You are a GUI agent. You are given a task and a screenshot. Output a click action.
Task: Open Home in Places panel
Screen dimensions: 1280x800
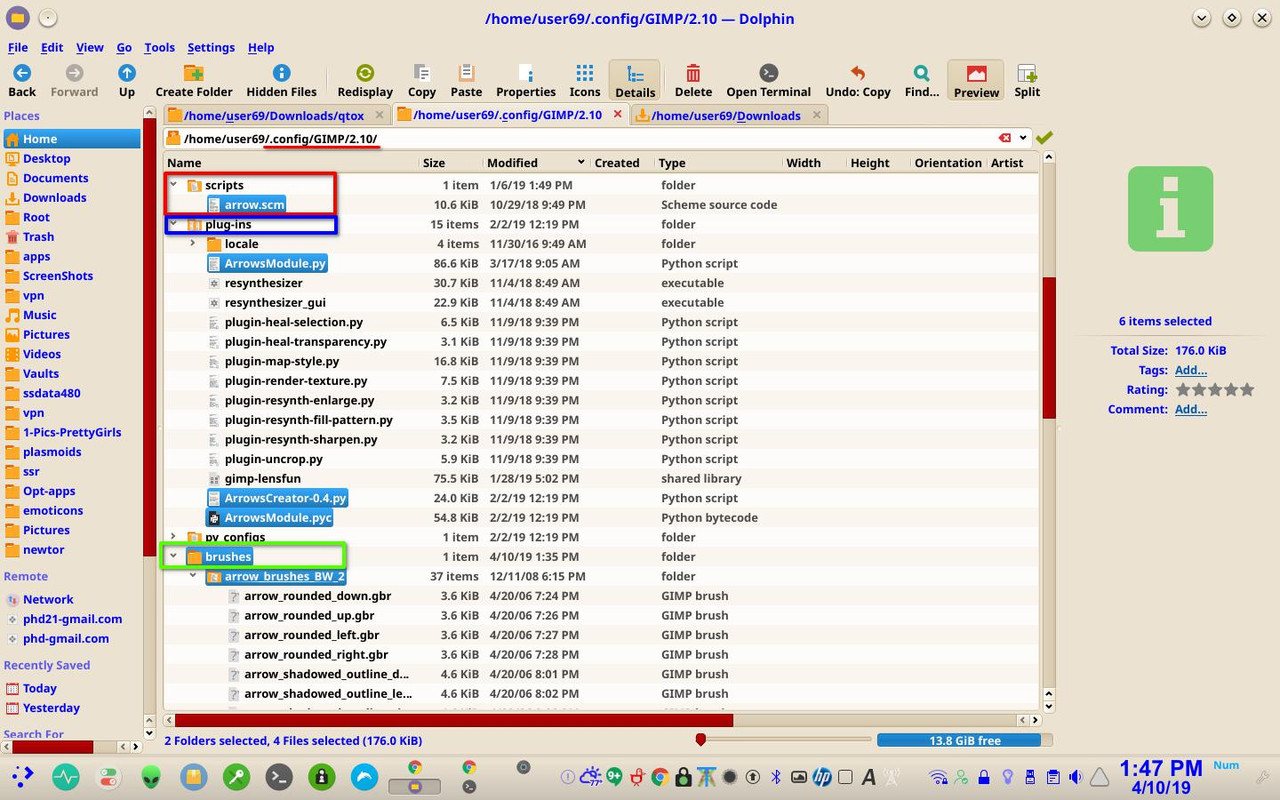tap(72, 139)
